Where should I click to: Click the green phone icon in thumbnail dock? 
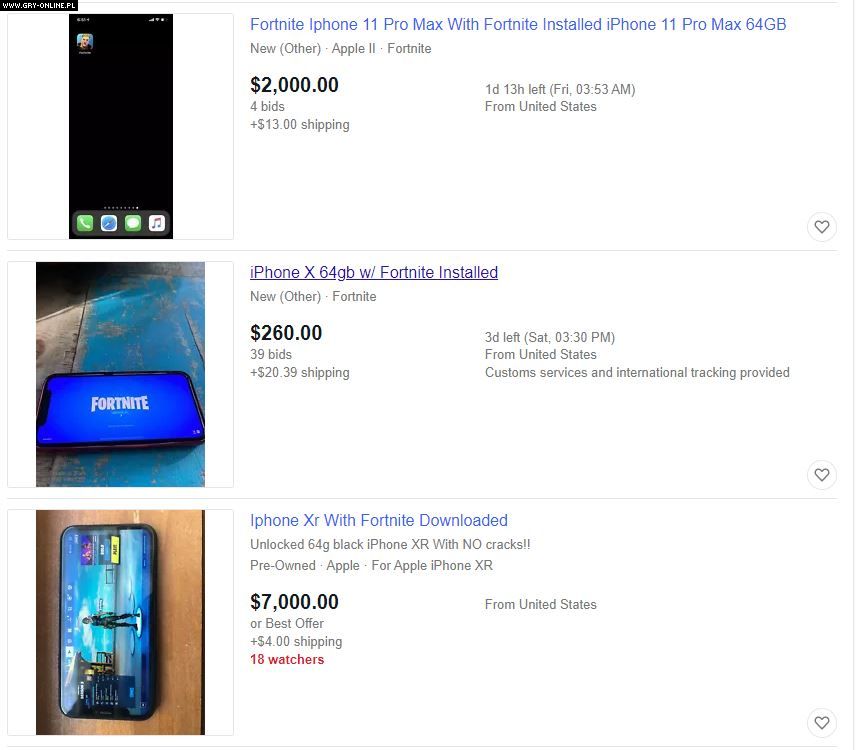click(x=85, y=223)
